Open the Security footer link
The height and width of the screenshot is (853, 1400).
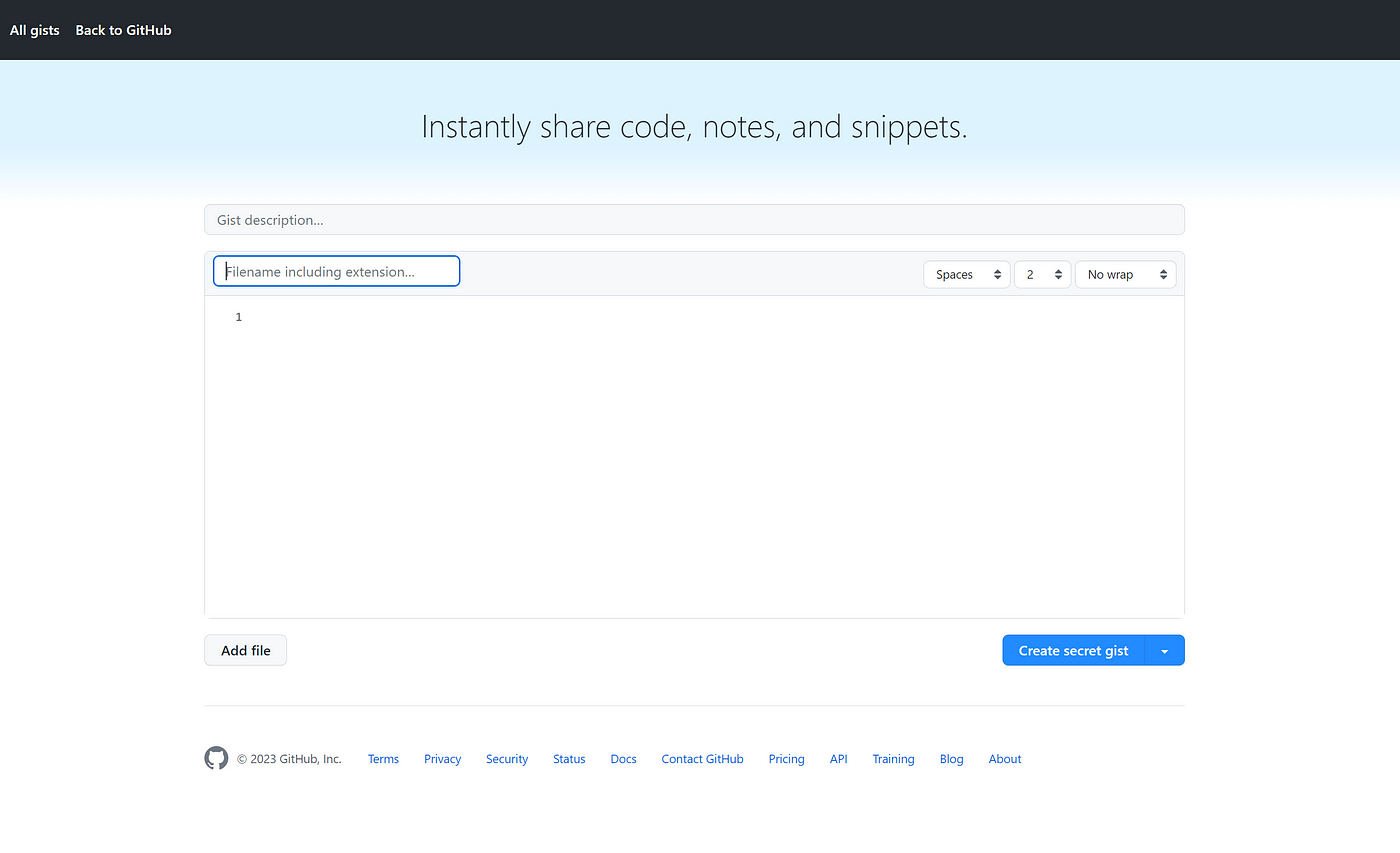tap(507, 759)
